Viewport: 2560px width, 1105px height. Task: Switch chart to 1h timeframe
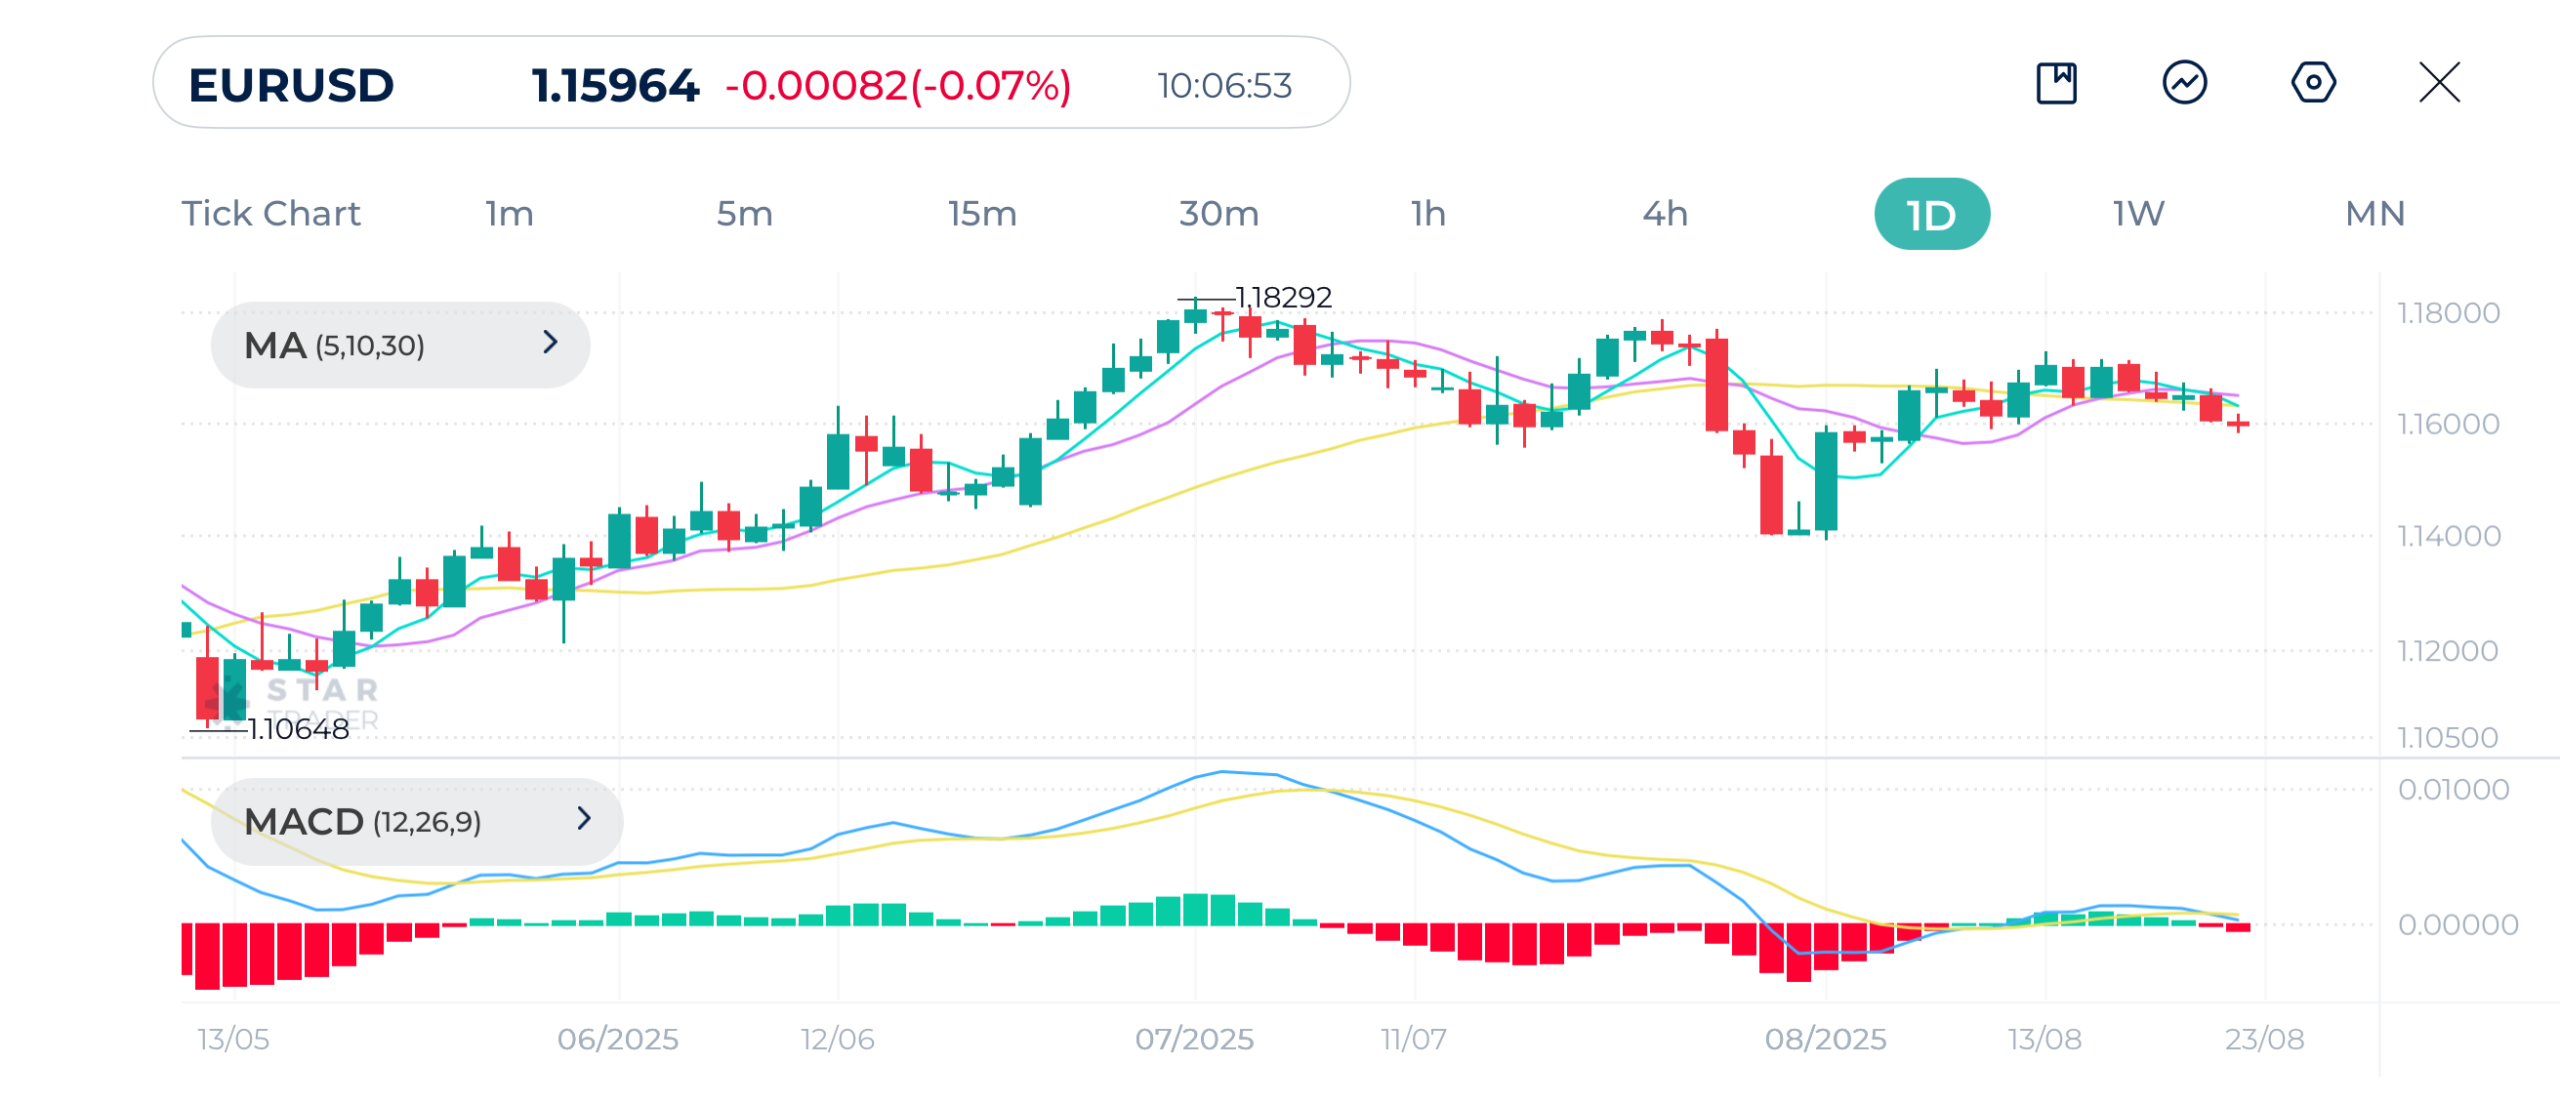click(1428, 214)
